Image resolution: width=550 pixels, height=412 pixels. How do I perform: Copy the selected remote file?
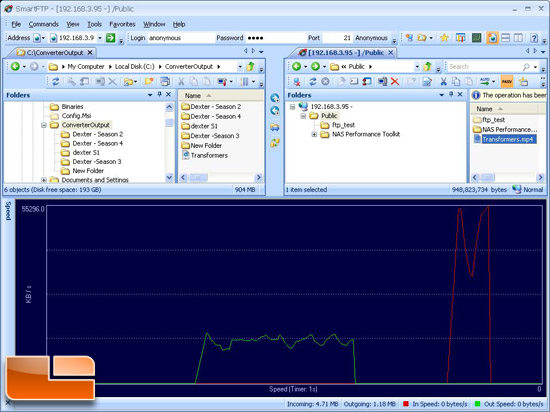coord(456,82)
